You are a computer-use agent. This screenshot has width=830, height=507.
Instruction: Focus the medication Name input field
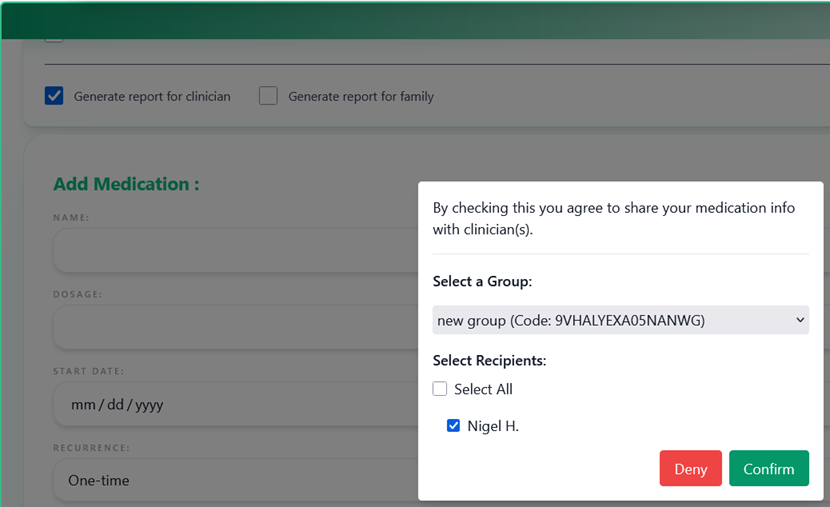(235, 250)
